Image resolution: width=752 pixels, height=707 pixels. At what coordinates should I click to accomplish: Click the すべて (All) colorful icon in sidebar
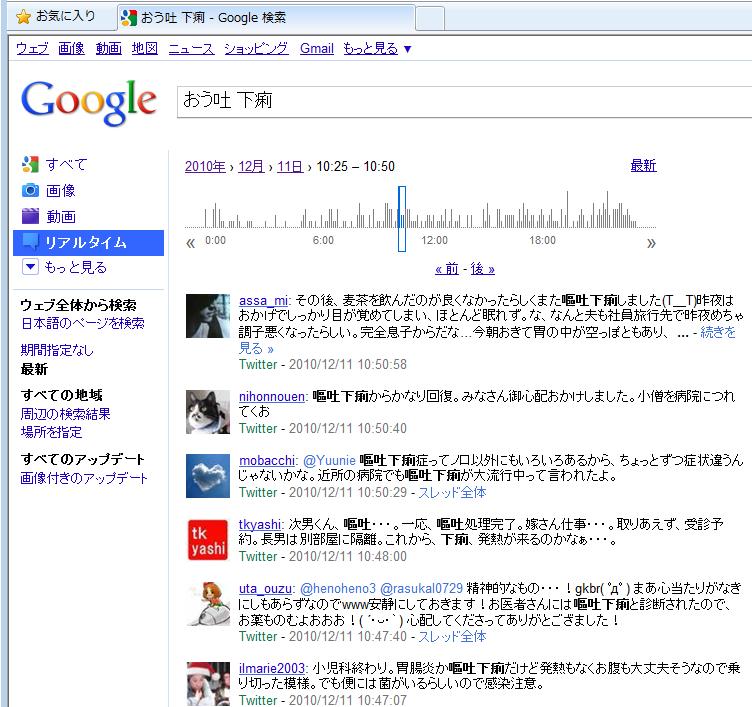pyautogui.click(x=30, y=165)
